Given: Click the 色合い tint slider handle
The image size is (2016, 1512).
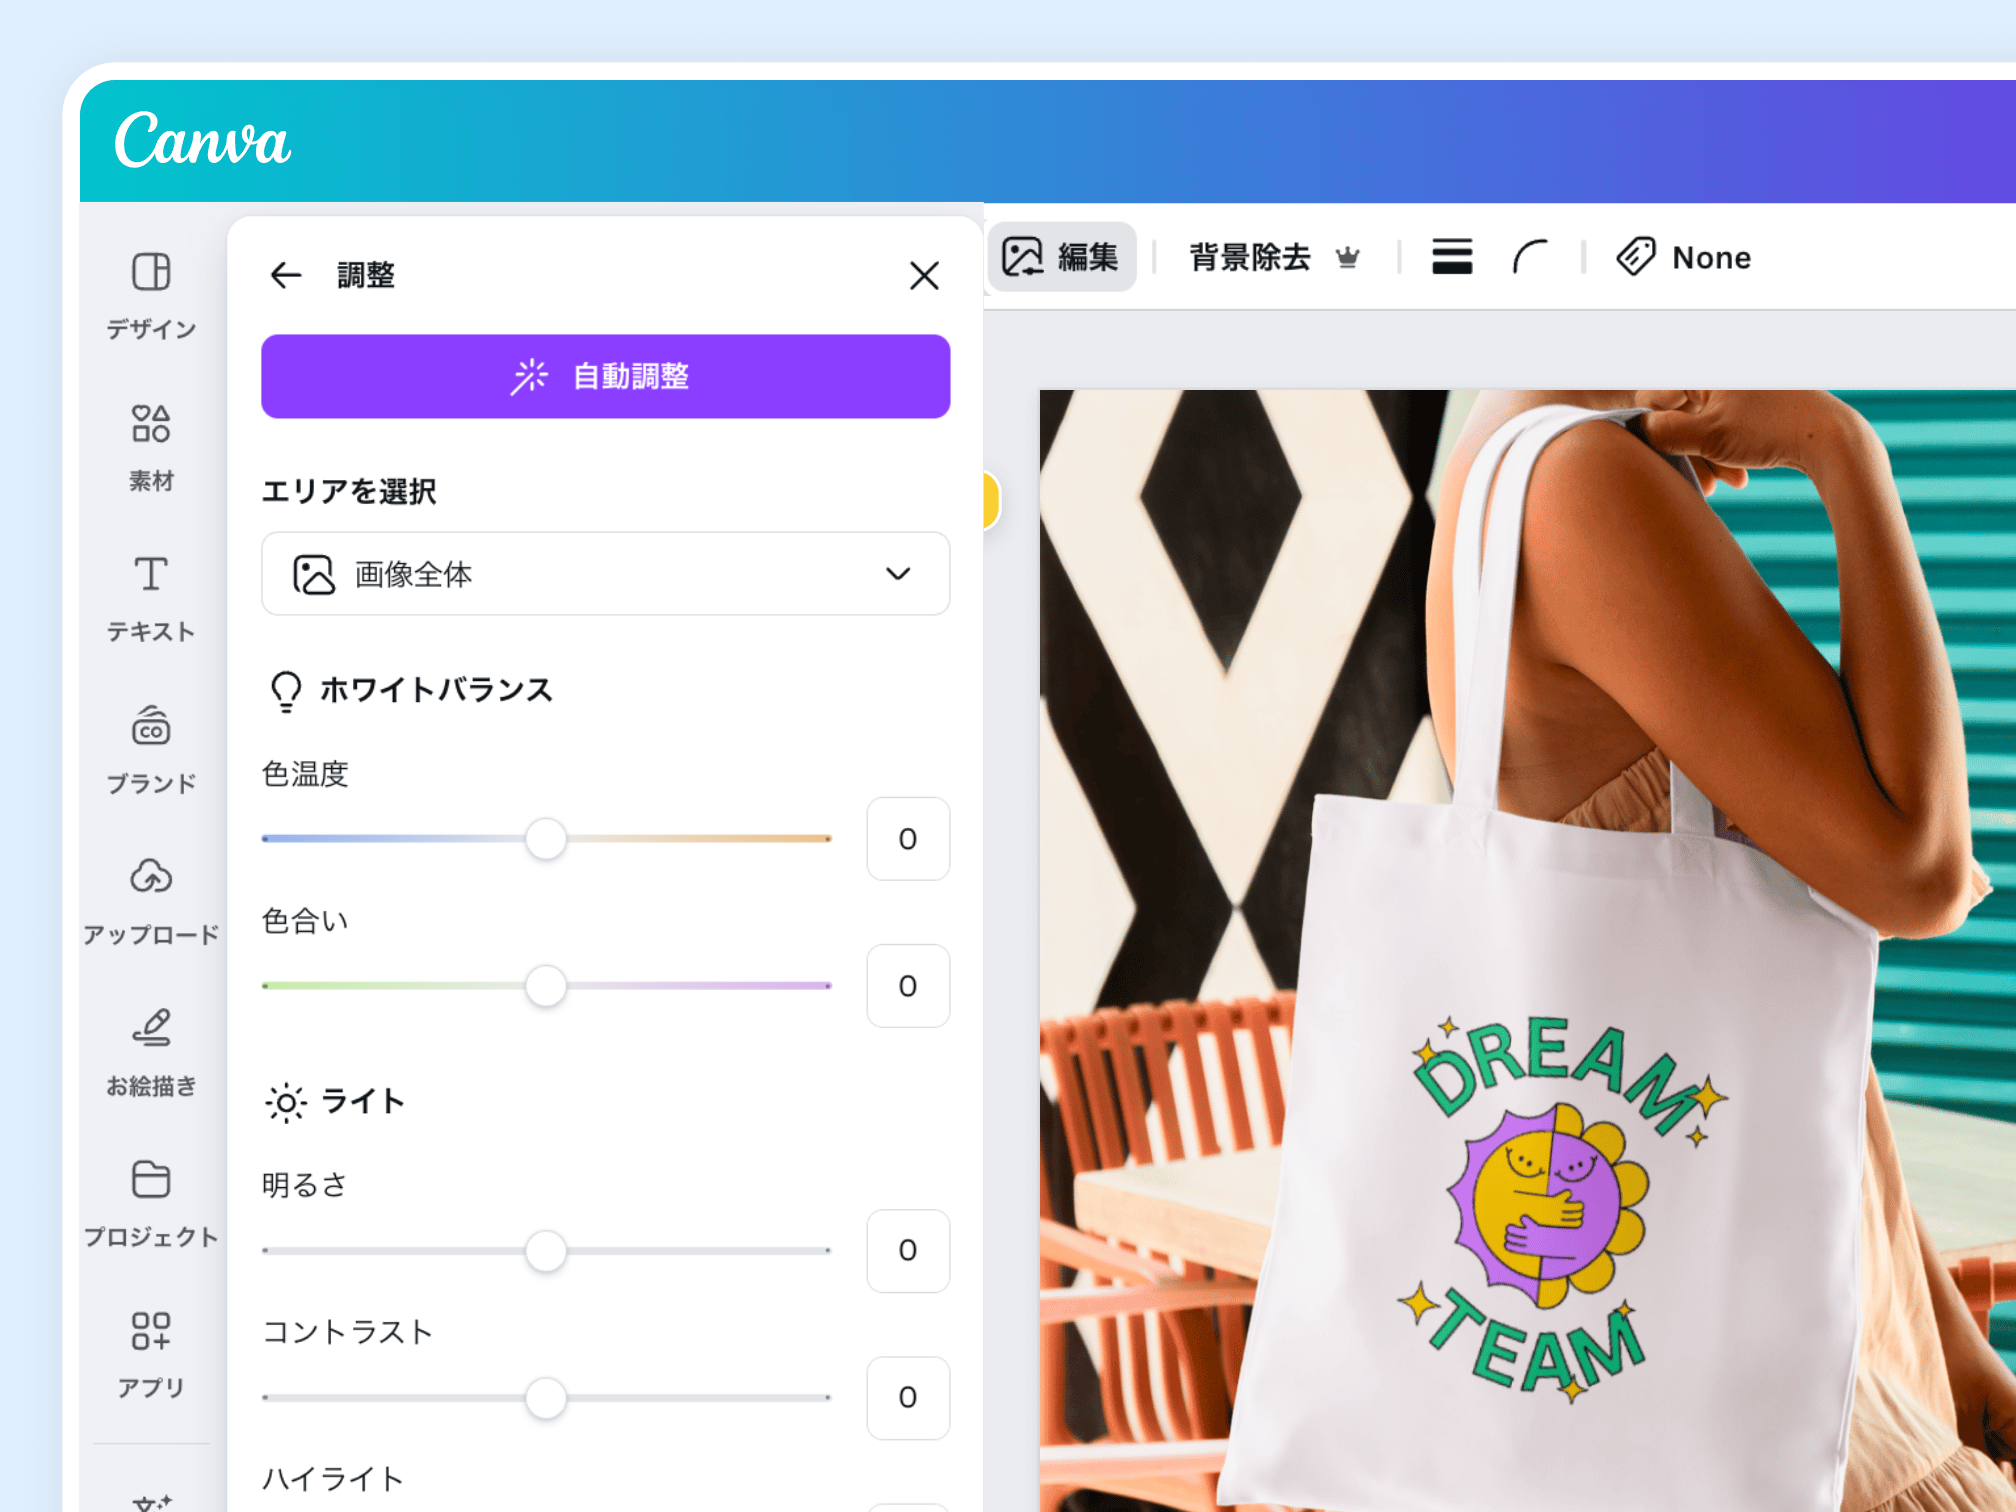Looking at the screenshot, I should [x=546, y=985].
